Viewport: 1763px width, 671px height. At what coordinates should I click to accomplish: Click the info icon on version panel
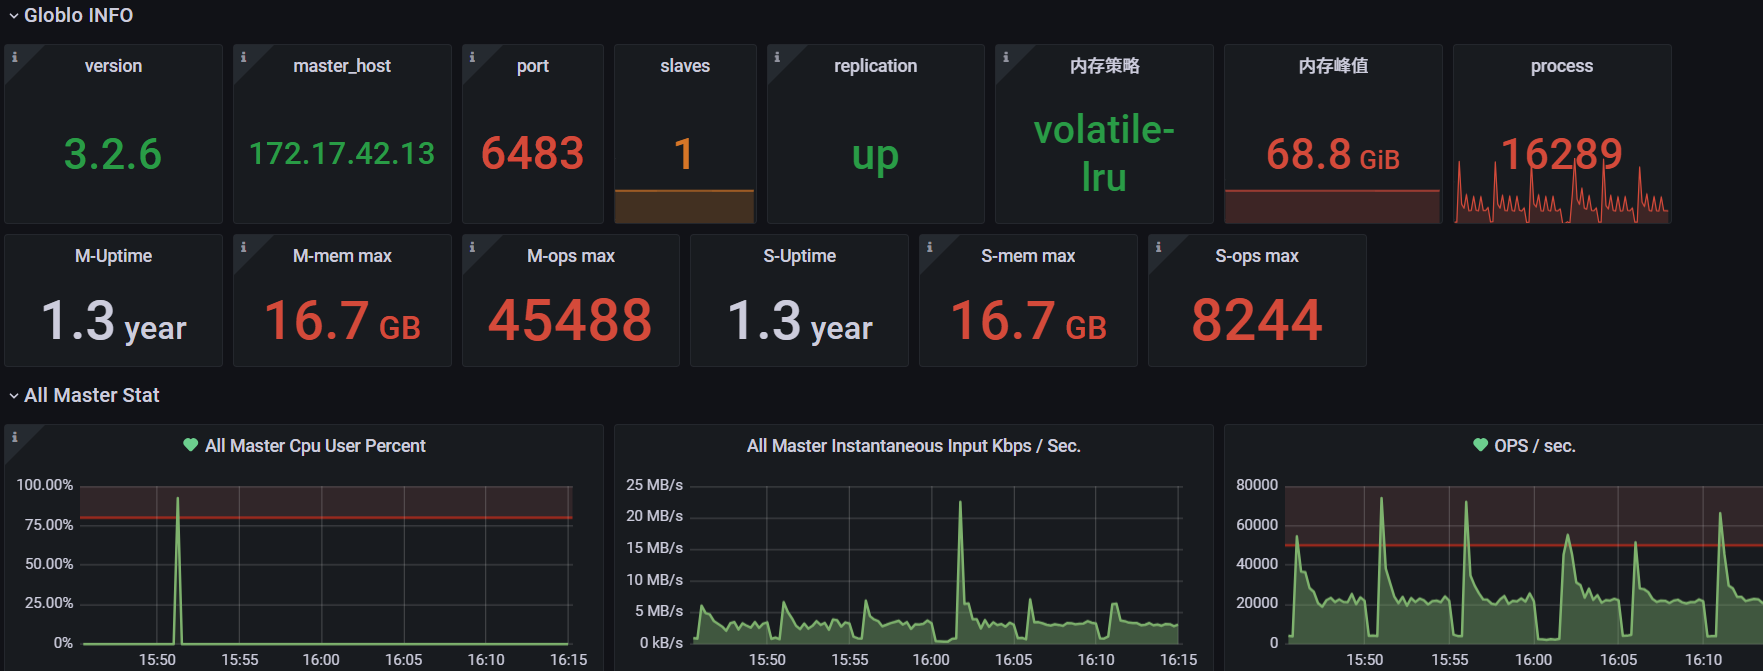(14, 57)
